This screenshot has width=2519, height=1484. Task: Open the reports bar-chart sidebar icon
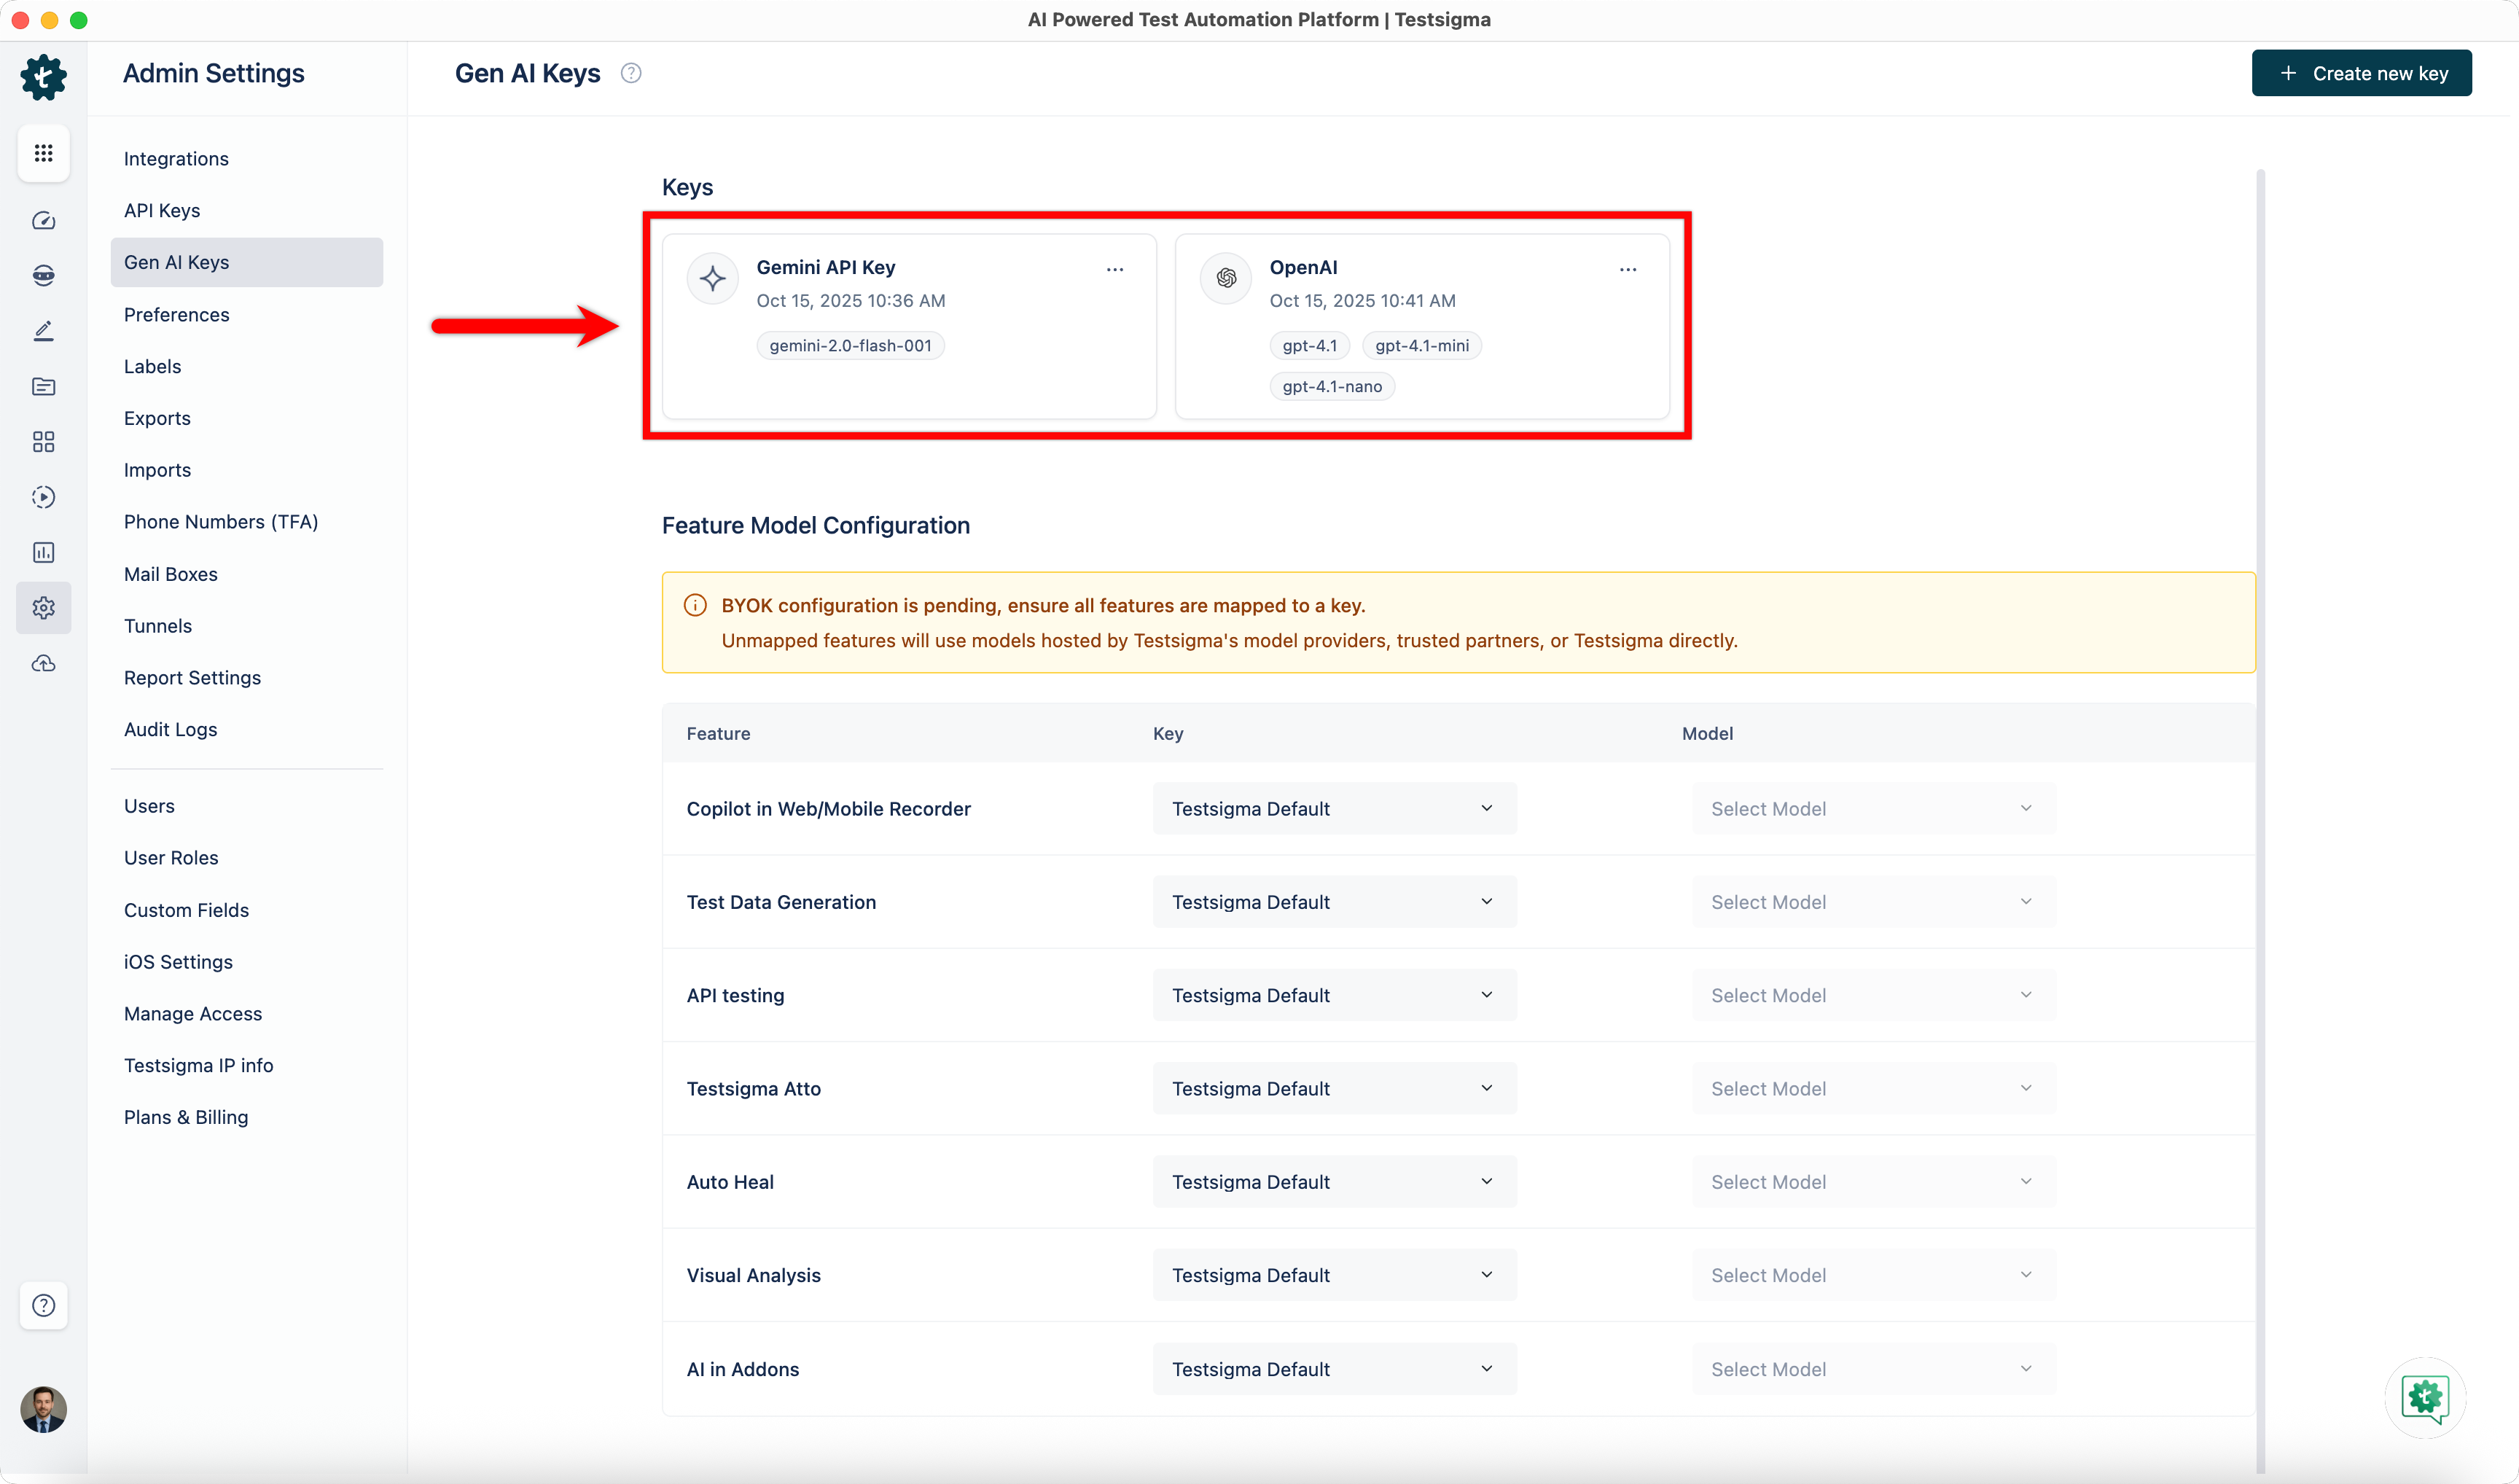tap(43, 552)
